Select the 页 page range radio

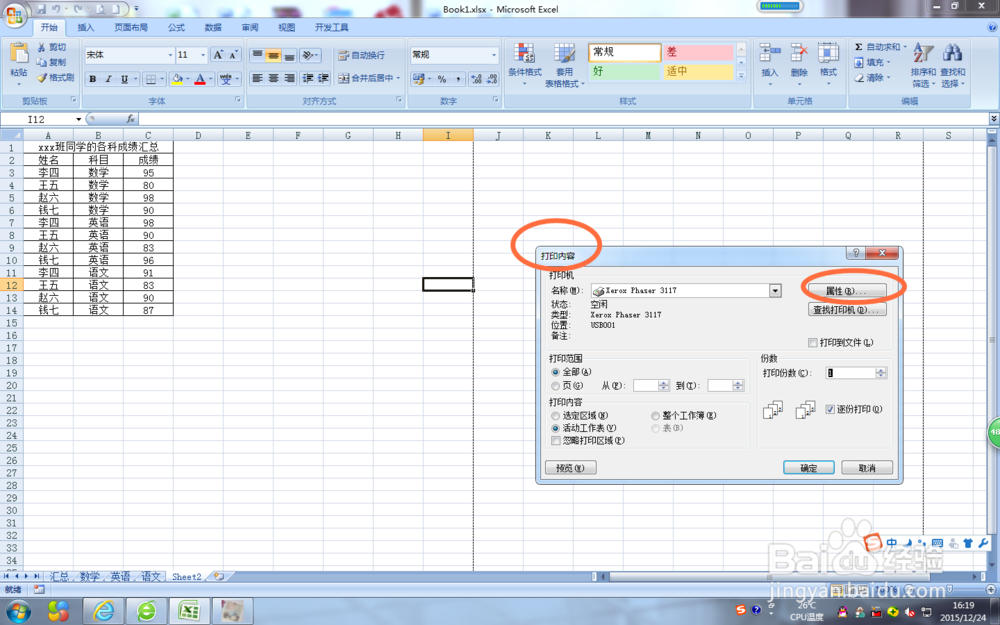pyautogui.click(x=555, y=386)
